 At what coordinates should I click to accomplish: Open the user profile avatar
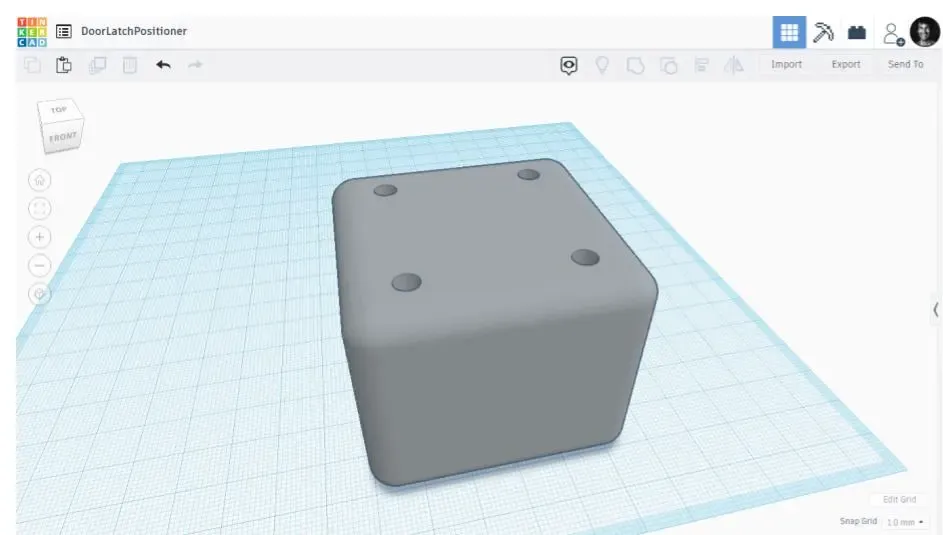925,32
